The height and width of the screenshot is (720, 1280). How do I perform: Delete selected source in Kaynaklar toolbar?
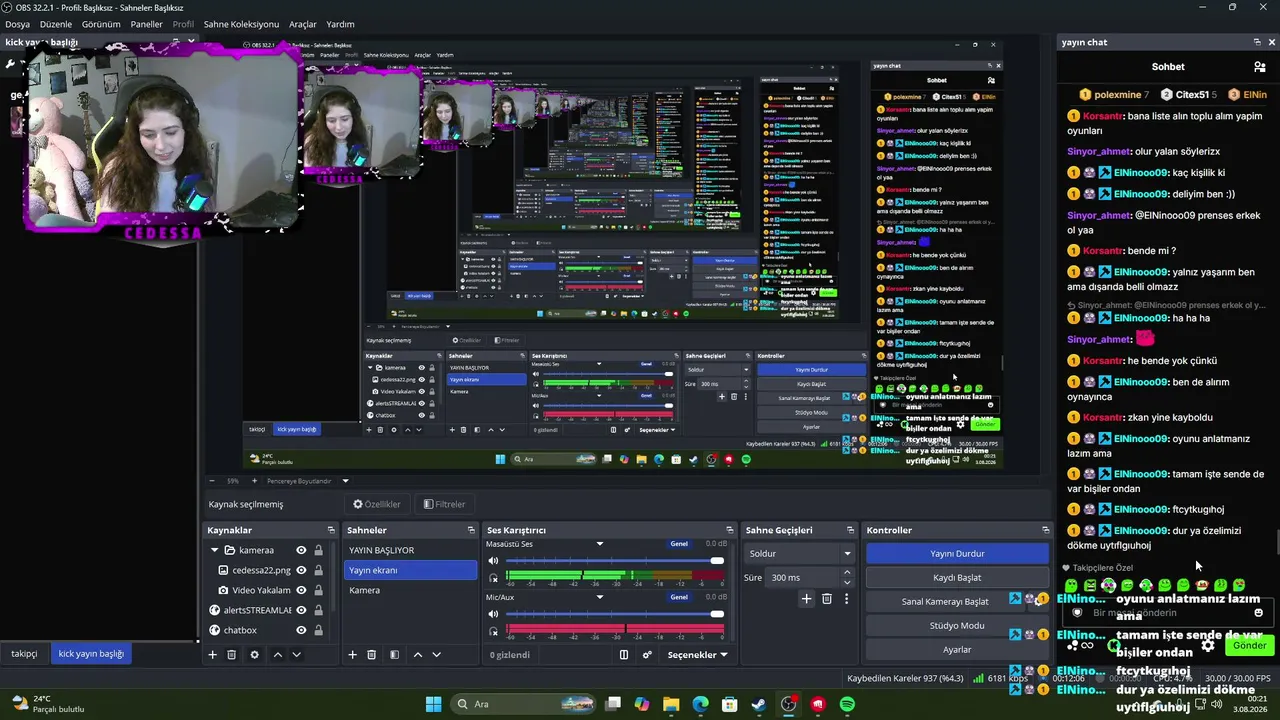tap(231, 655)
